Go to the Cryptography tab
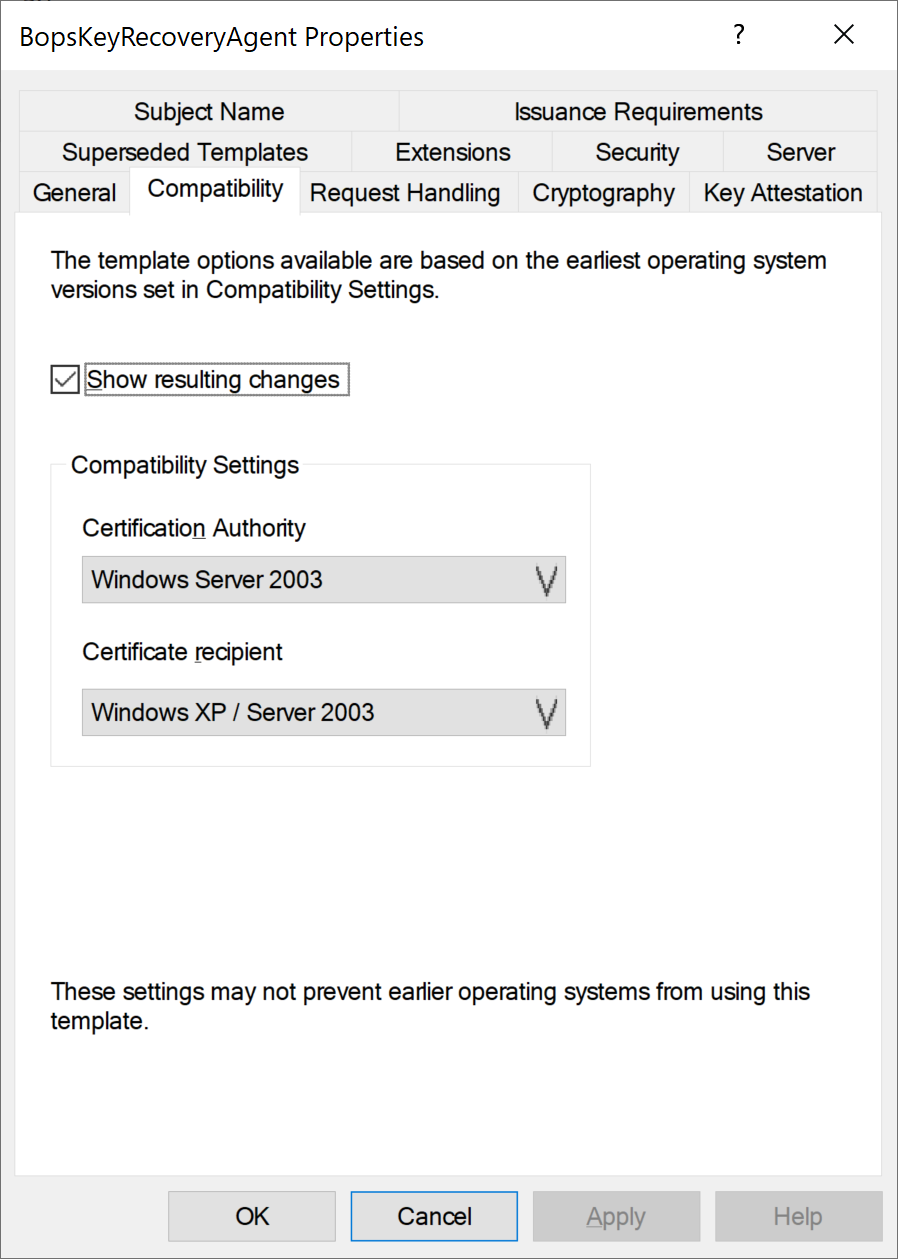Screen dimensions: 898x1259 click(603, 193)
